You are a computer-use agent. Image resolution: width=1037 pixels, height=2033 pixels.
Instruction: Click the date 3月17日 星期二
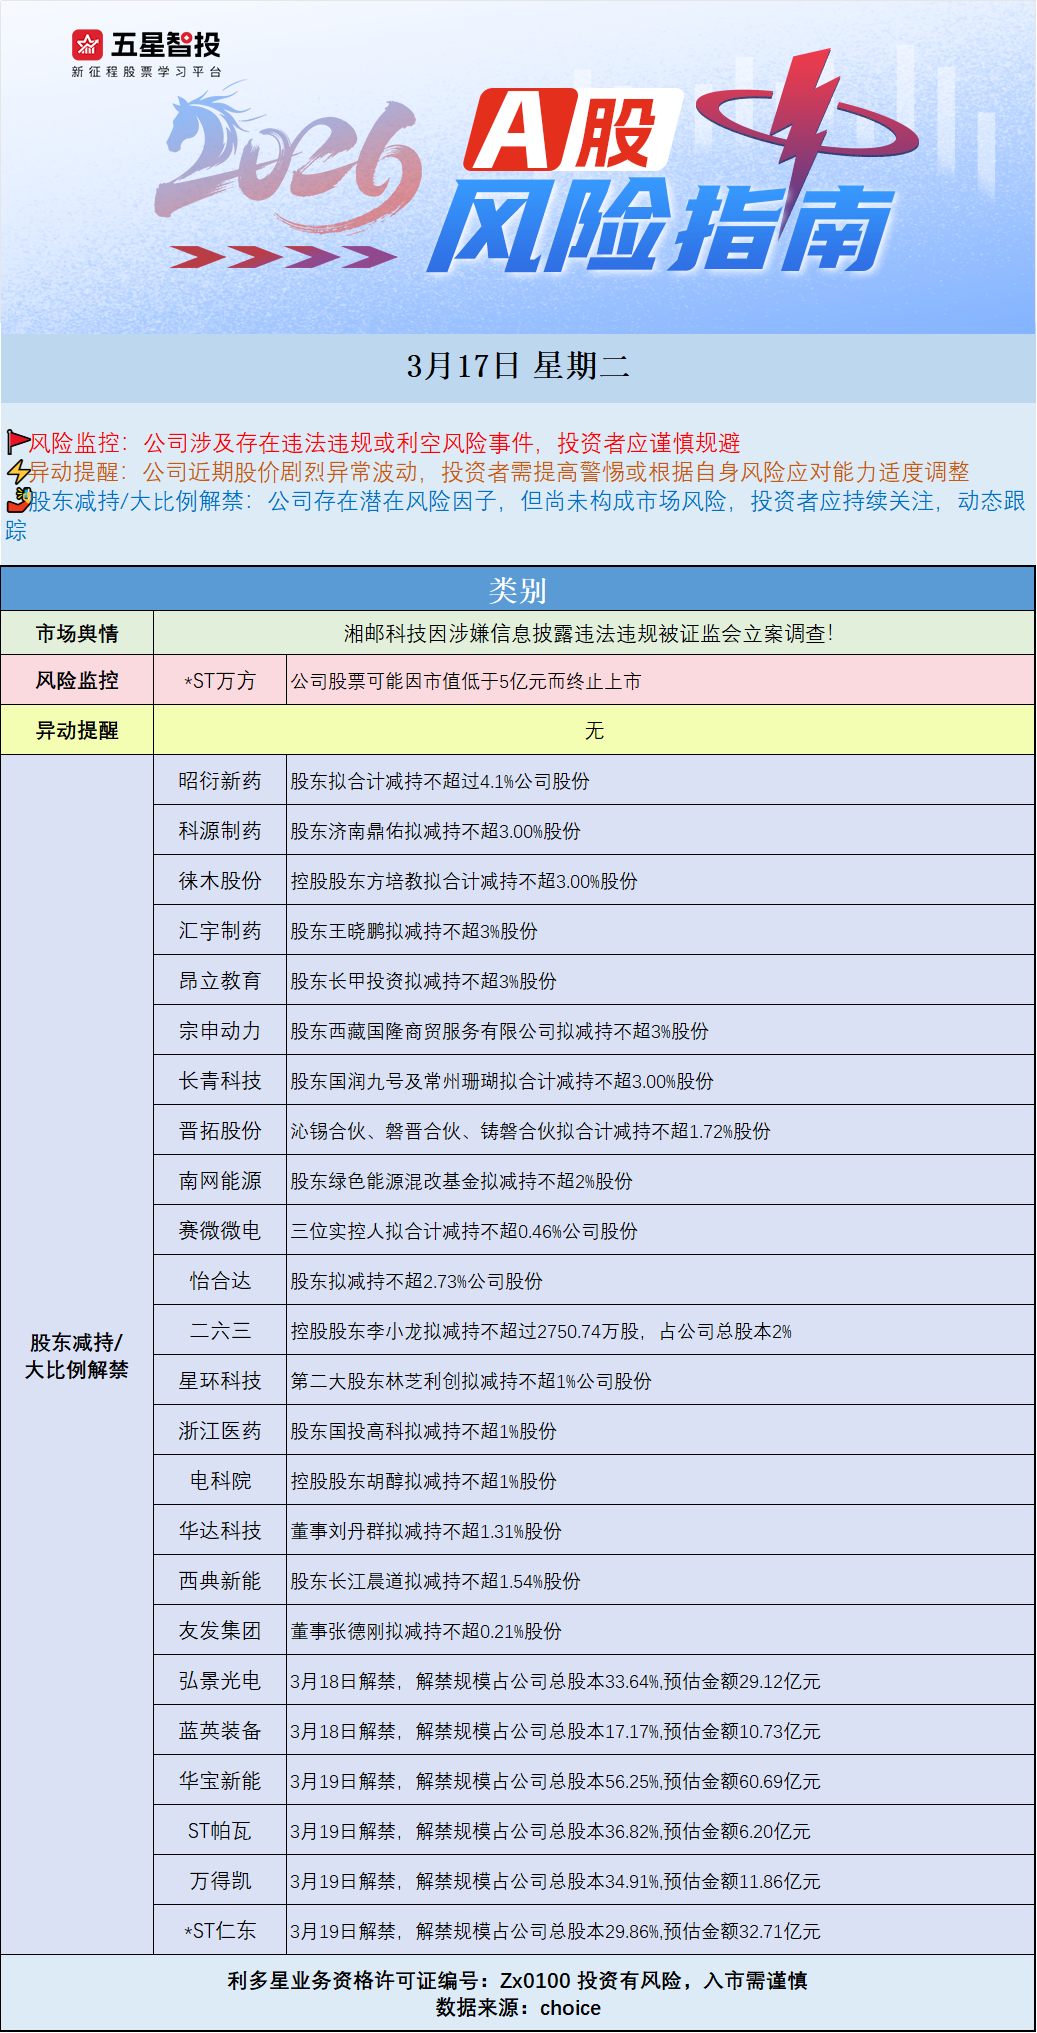518,366
